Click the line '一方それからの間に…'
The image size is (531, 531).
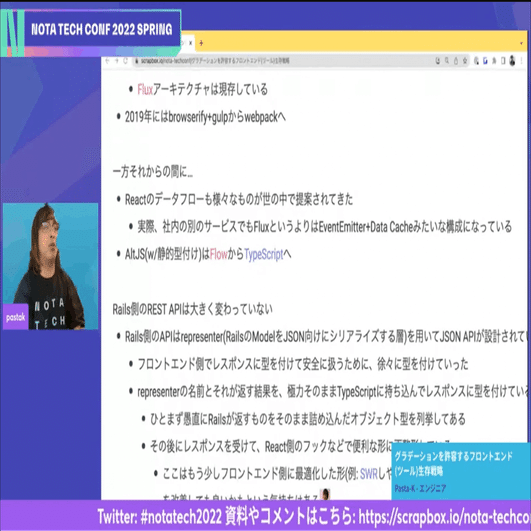tap(153, 172)
